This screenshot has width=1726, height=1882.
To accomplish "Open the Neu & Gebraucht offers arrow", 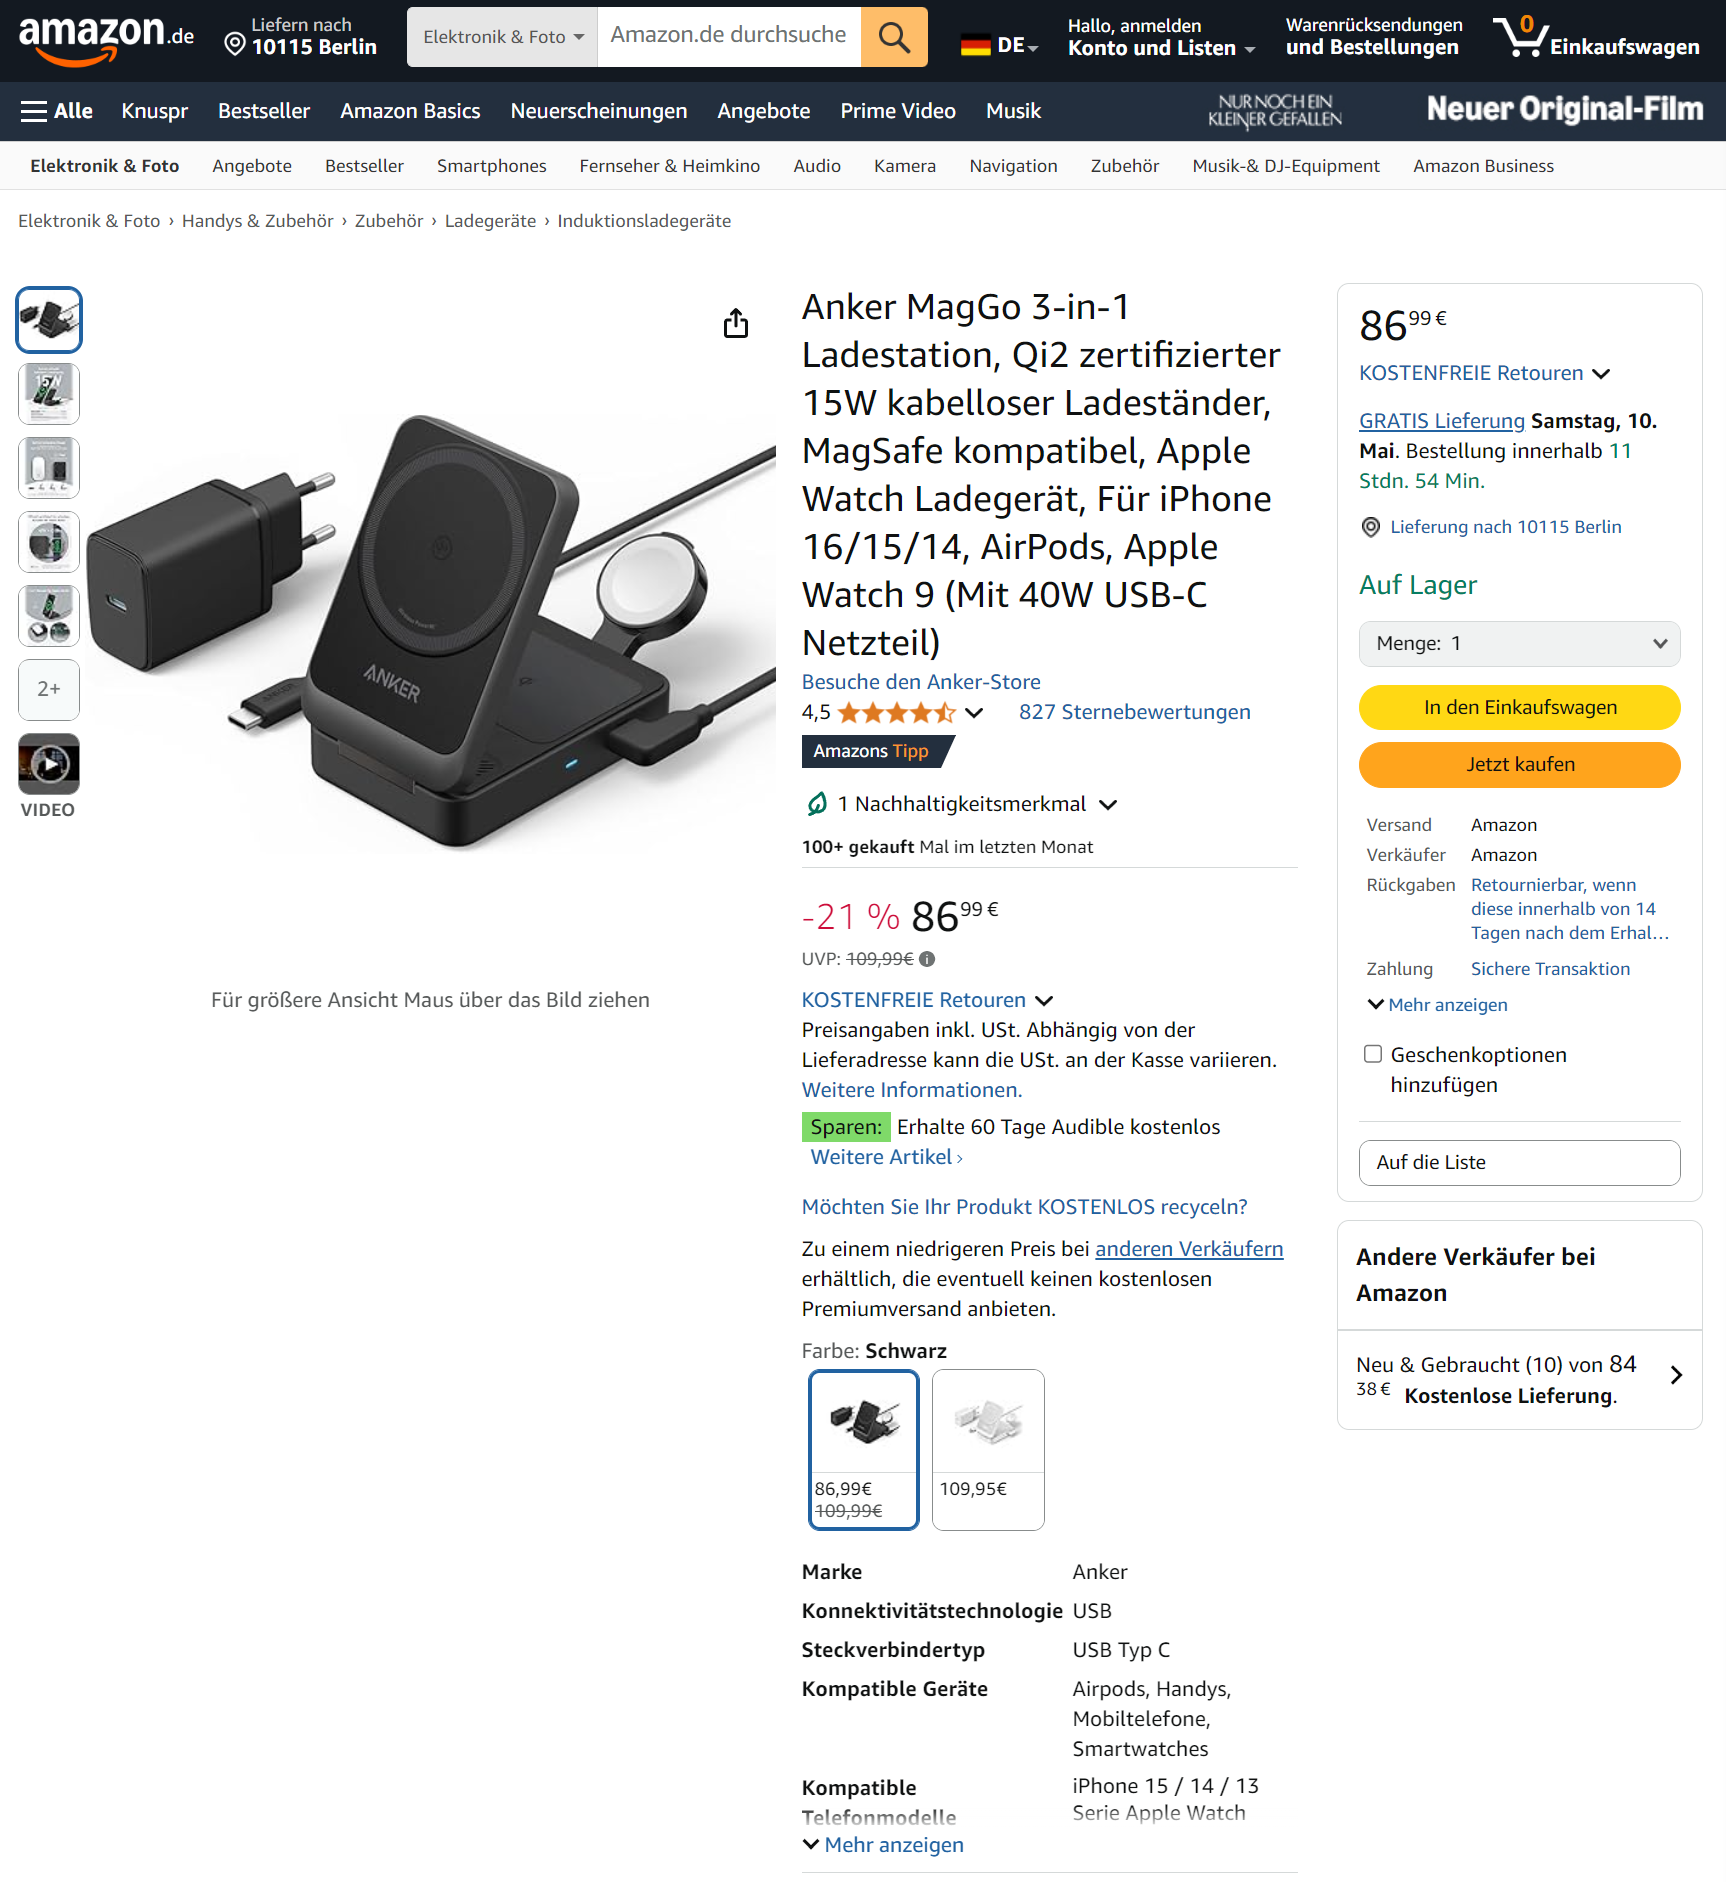I will click(x=1676, y=1376).
